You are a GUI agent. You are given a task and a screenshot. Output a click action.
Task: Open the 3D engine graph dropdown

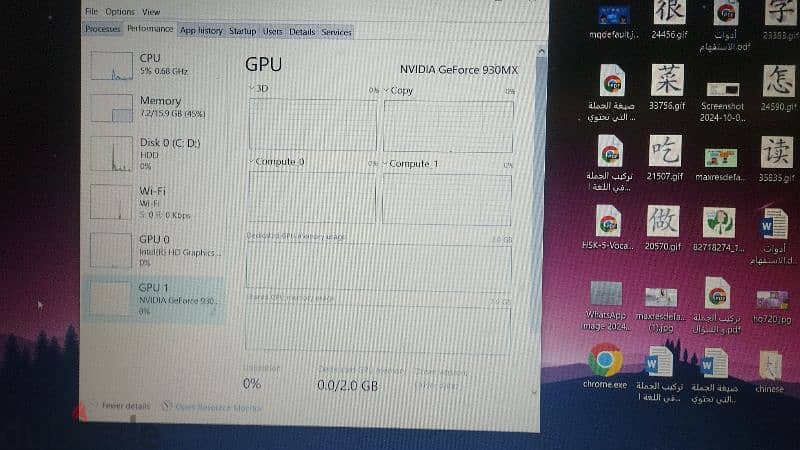pyautogui.click(x=259, y=88)
